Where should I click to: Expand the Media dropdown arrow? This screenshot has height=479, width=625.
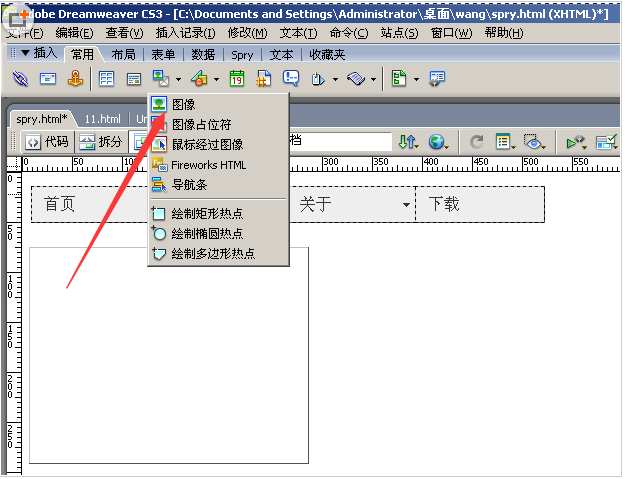click(x=216, y=80)
